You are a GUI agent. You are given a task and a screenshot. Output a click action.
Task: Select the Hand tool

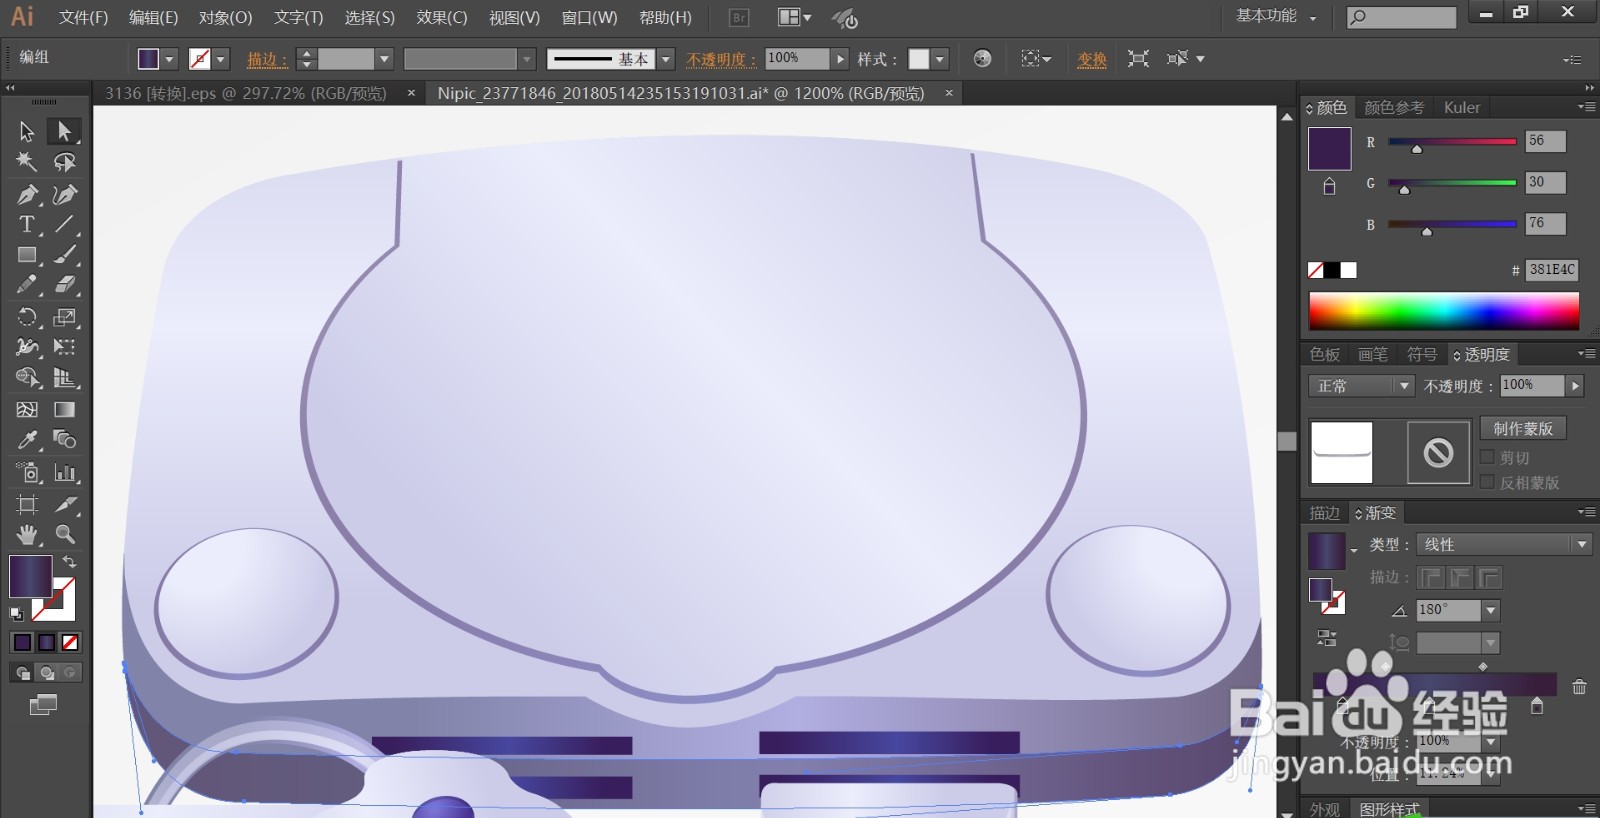[27, 534]
